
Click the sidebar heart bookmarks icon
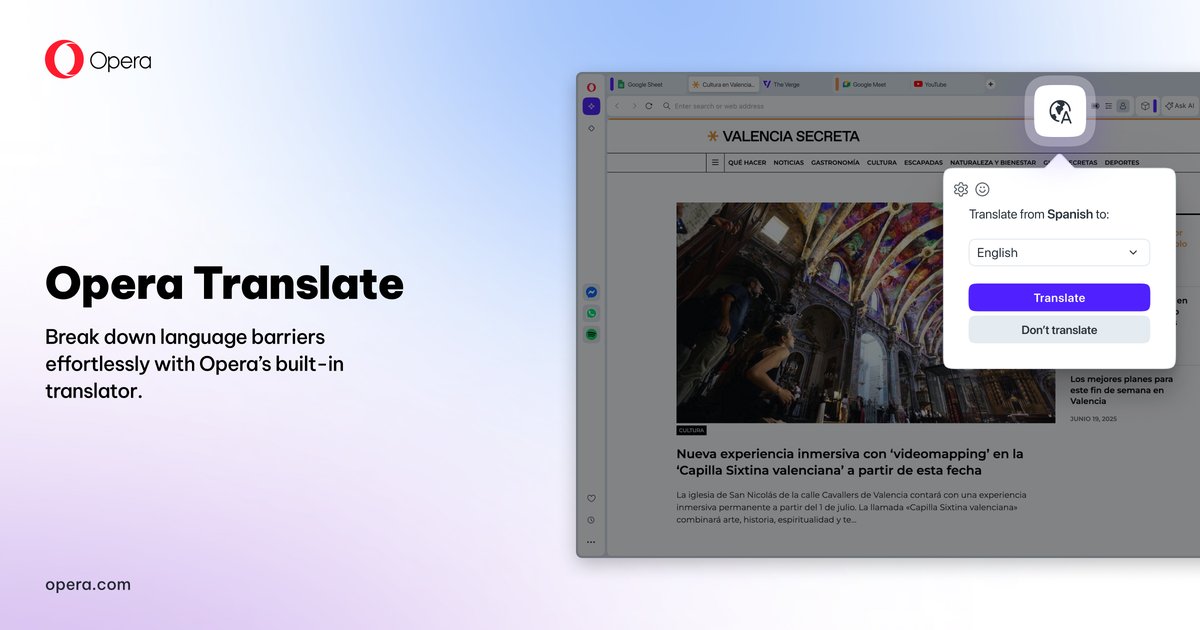click(591, 498)
